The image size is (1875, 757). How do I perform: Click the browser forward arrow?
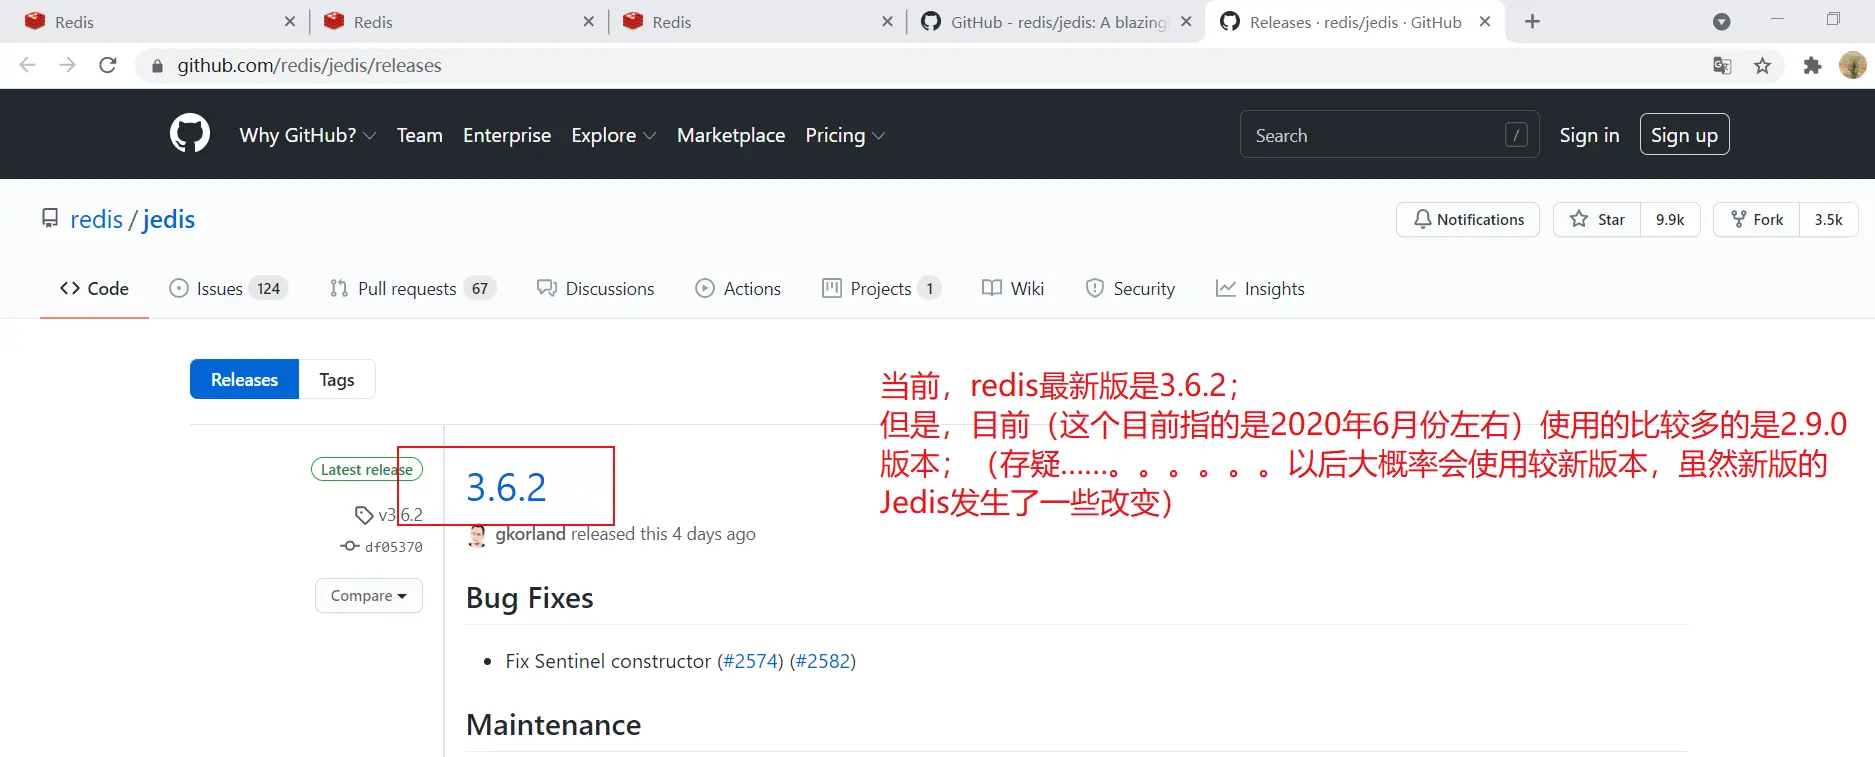[x=67, y=65]
